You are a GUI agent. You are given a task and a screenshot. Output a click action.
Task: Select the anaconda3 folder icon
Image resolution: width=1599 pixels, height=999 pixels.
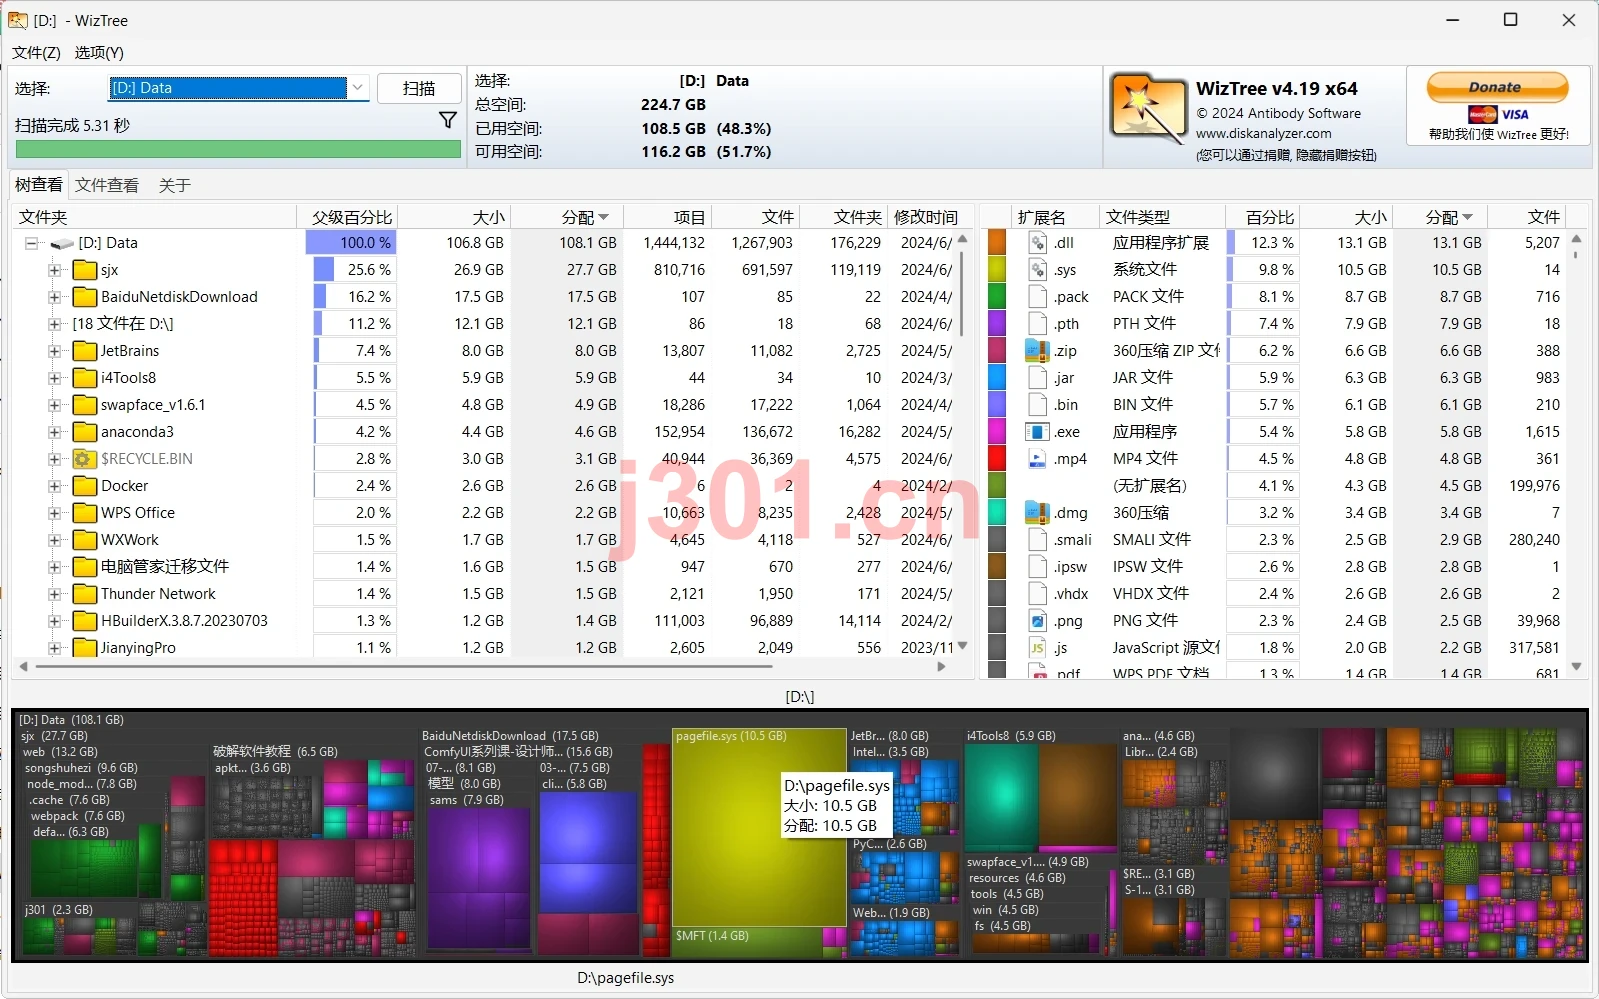85,432
